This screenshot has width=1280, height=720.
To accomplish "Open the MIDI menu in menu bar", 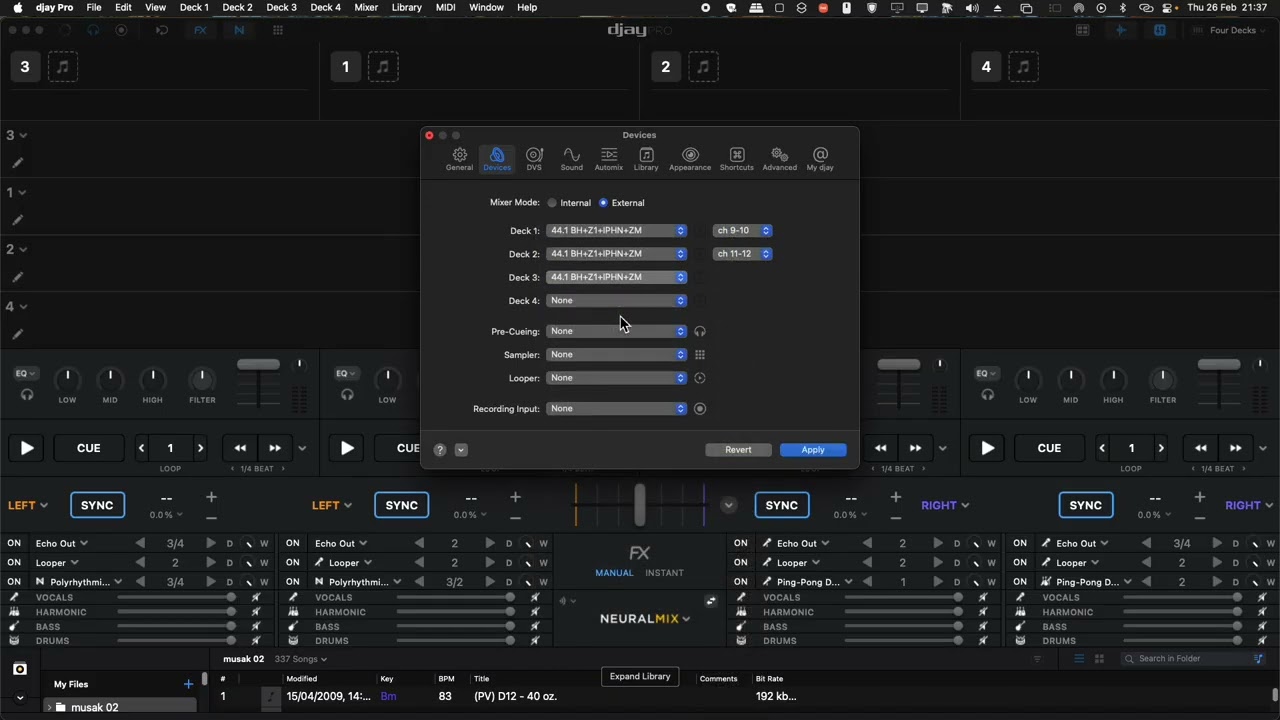I will 446,8.
